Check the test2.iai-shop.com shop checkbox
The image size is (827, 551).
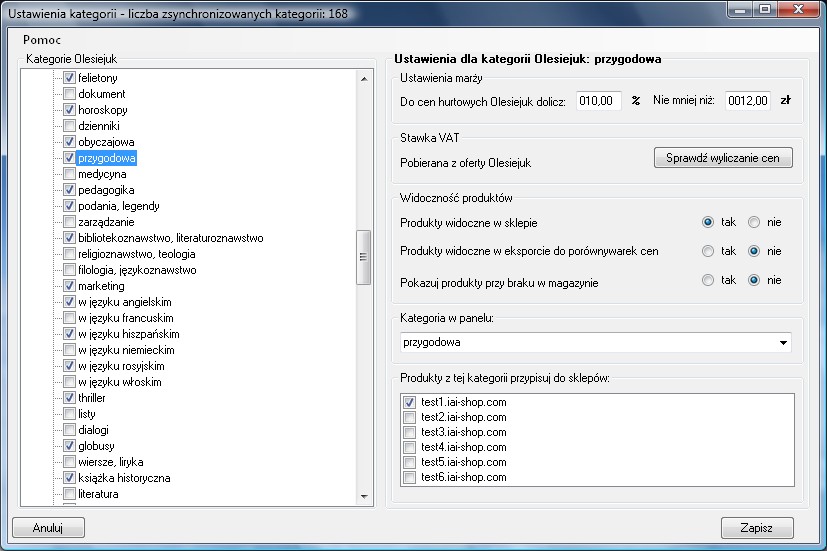(x=409, y=417)
